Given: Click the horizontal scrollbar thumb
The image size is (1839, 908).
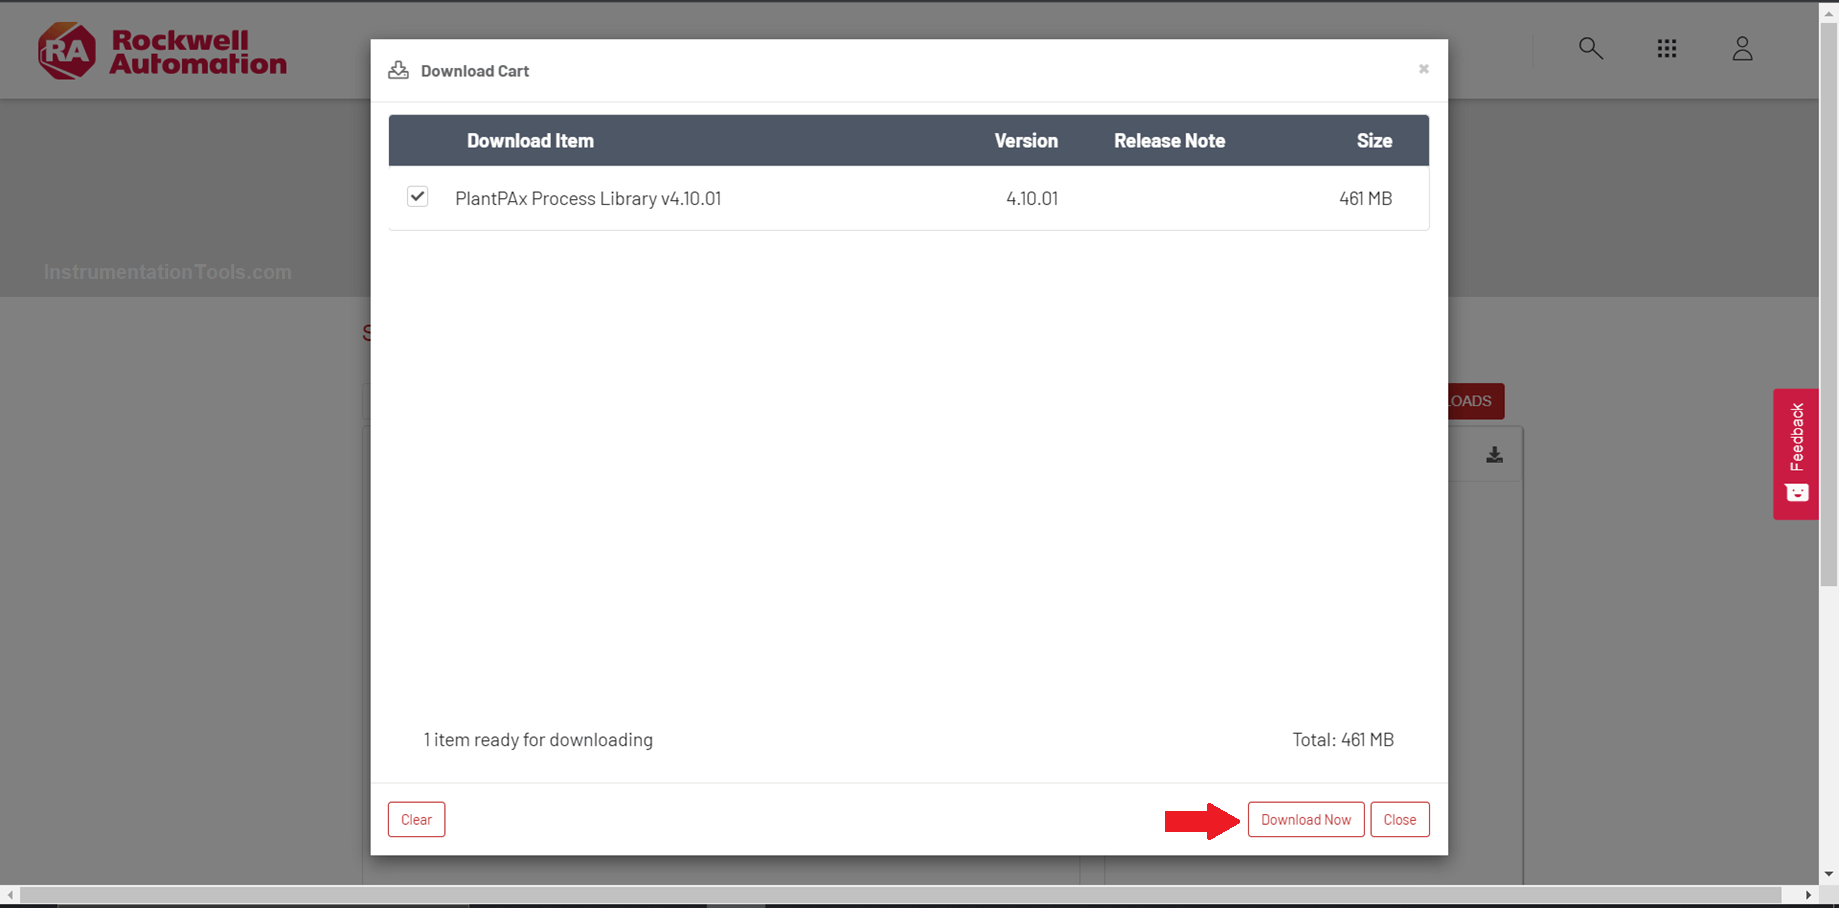Looking at the screenshot, I should click(x=900, y=894).
